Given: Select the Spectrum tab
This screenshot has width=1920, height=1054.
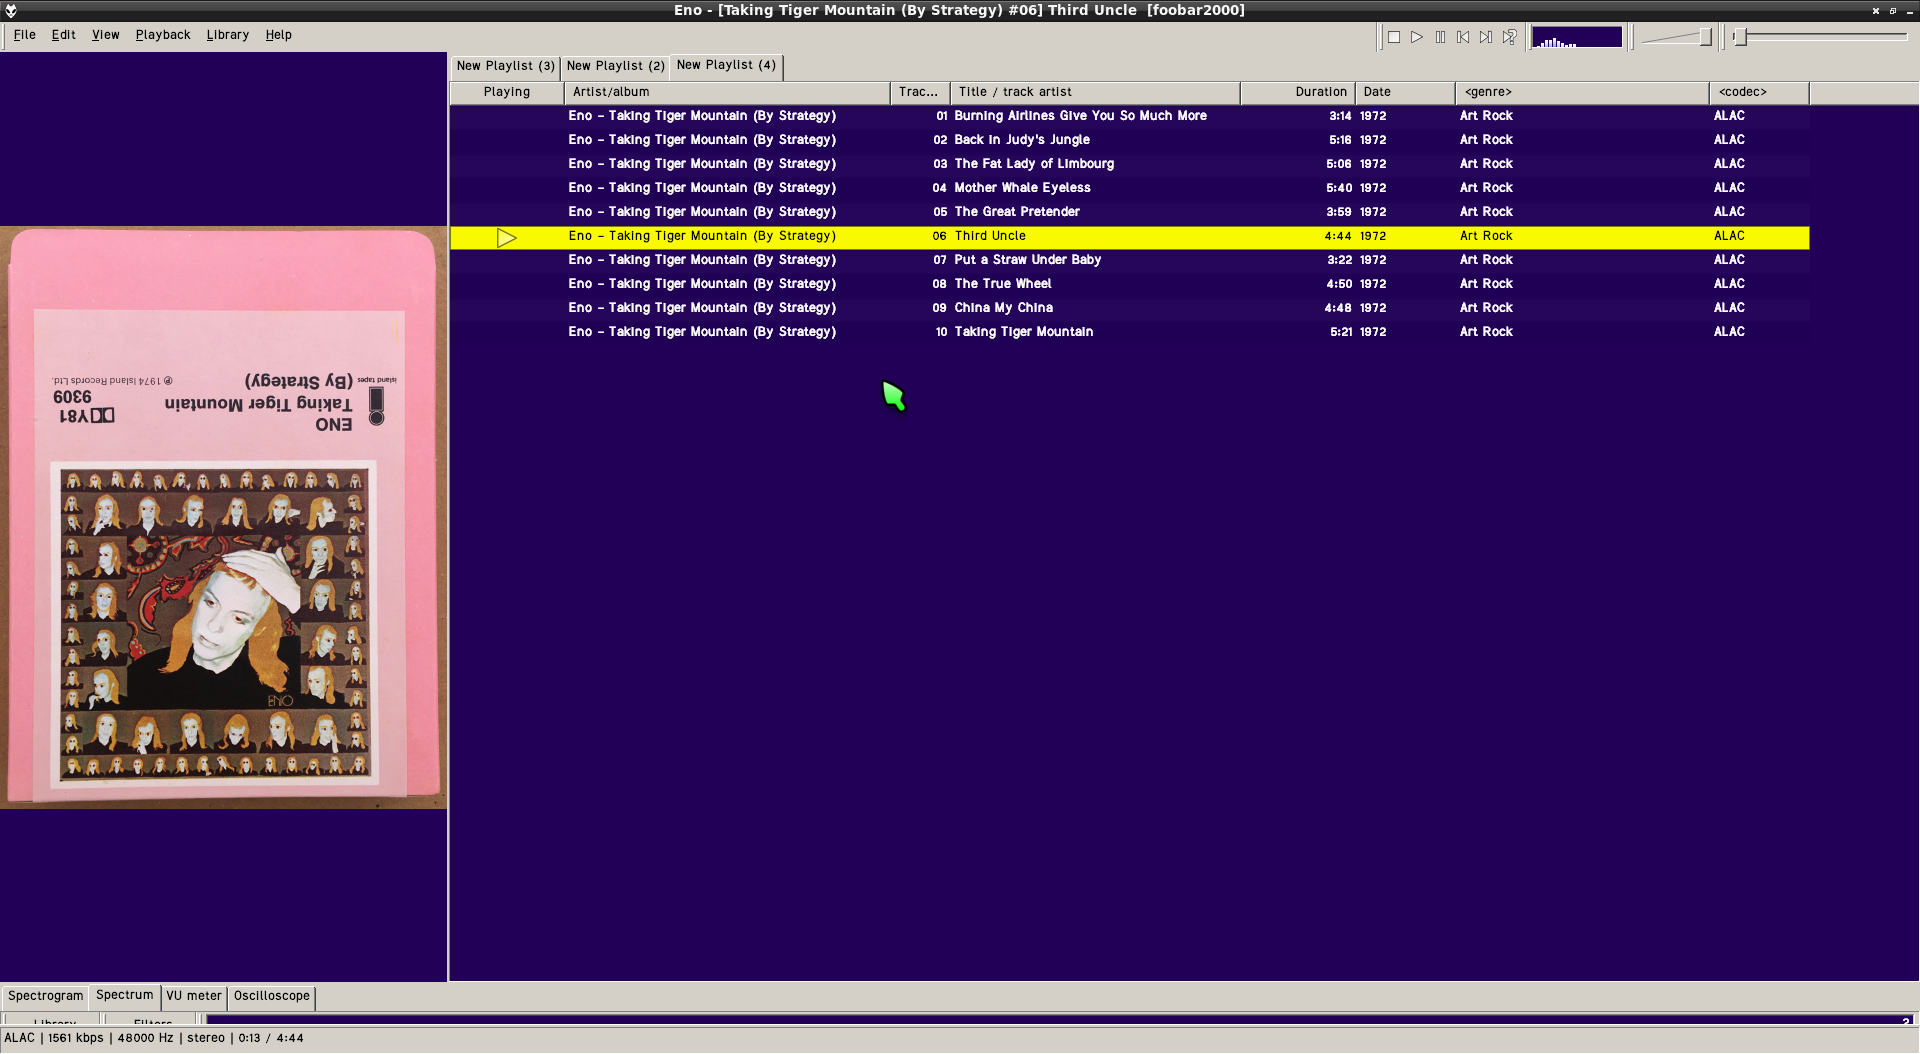Looking at the screenshot, I should 125,995.
